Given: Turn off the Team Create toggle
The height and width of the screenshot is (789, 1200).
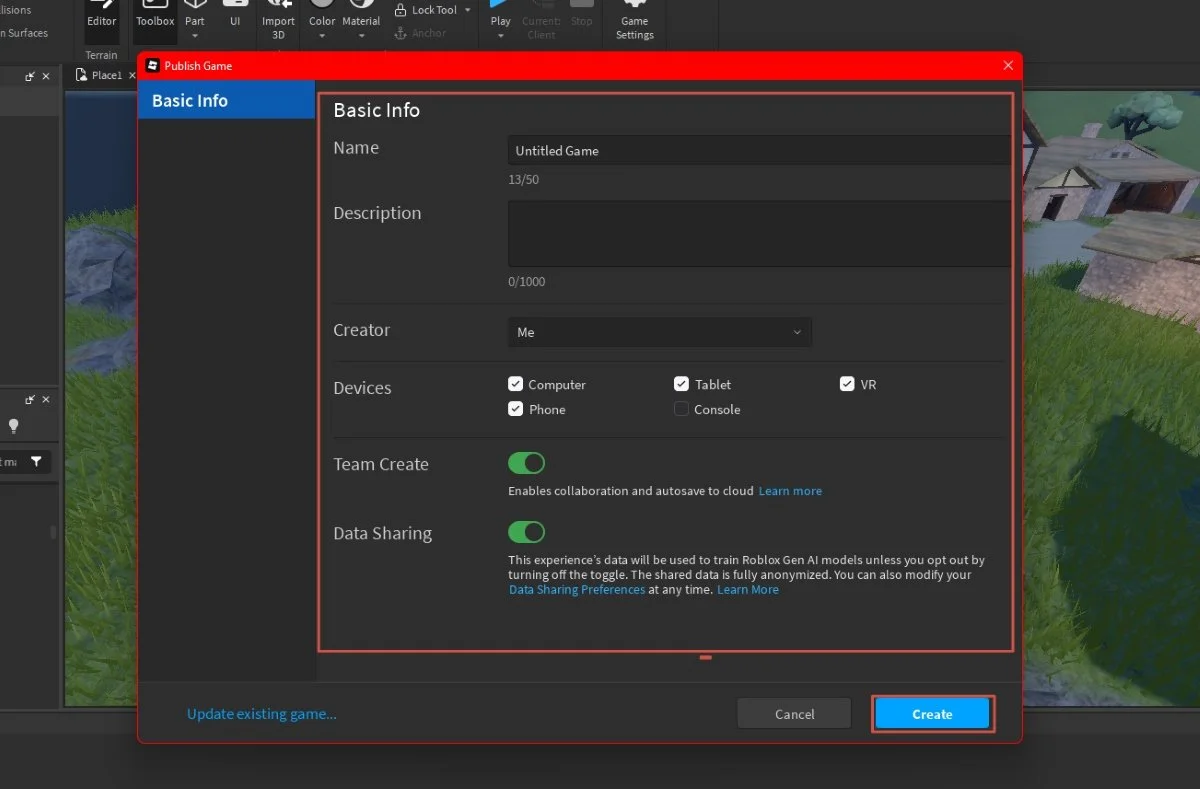Looking at the screenshot, I should coord(527,463).
